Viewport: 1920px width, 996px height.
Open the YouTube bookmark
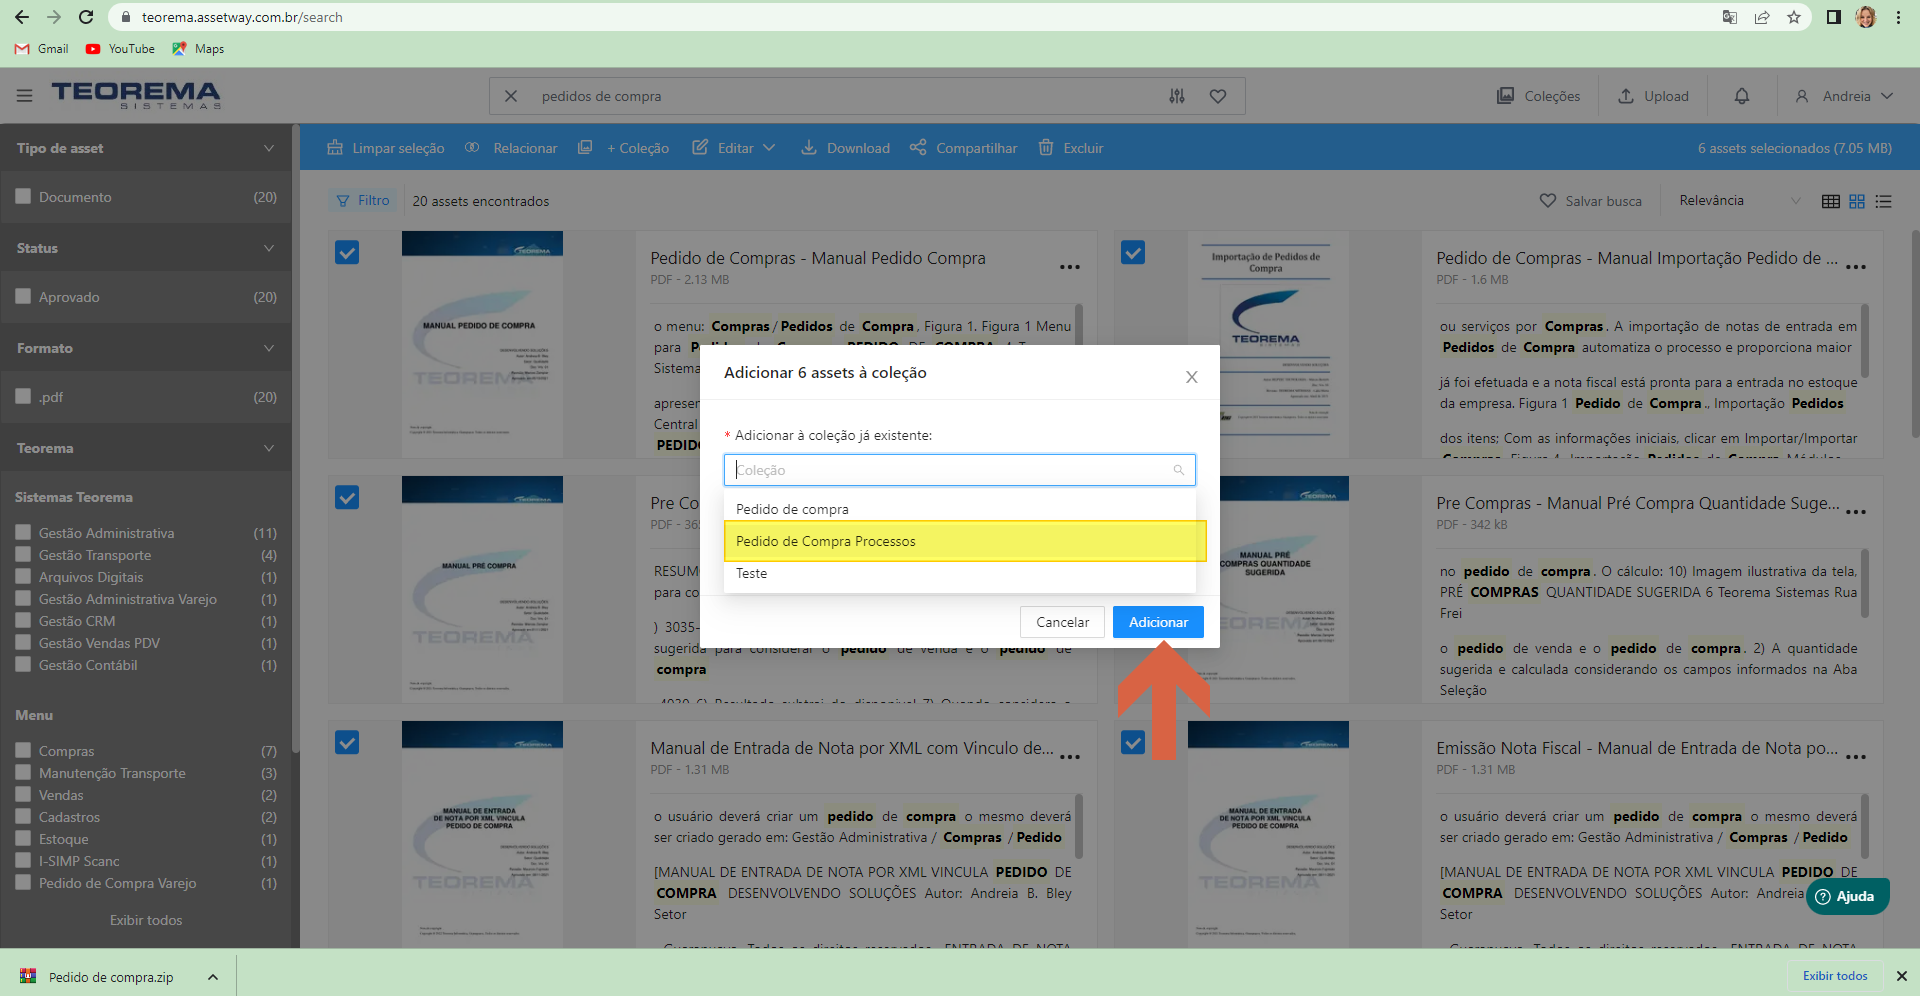coord(120,48)
